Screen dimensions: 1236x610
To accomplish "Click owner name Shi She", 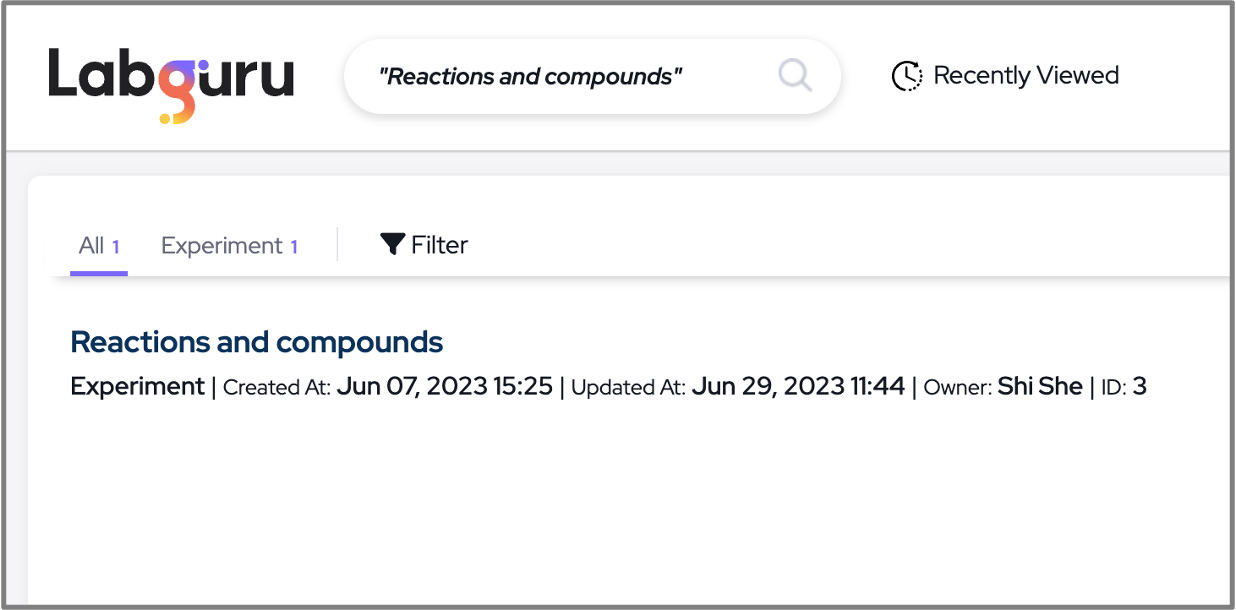I will pos(1040,386).
